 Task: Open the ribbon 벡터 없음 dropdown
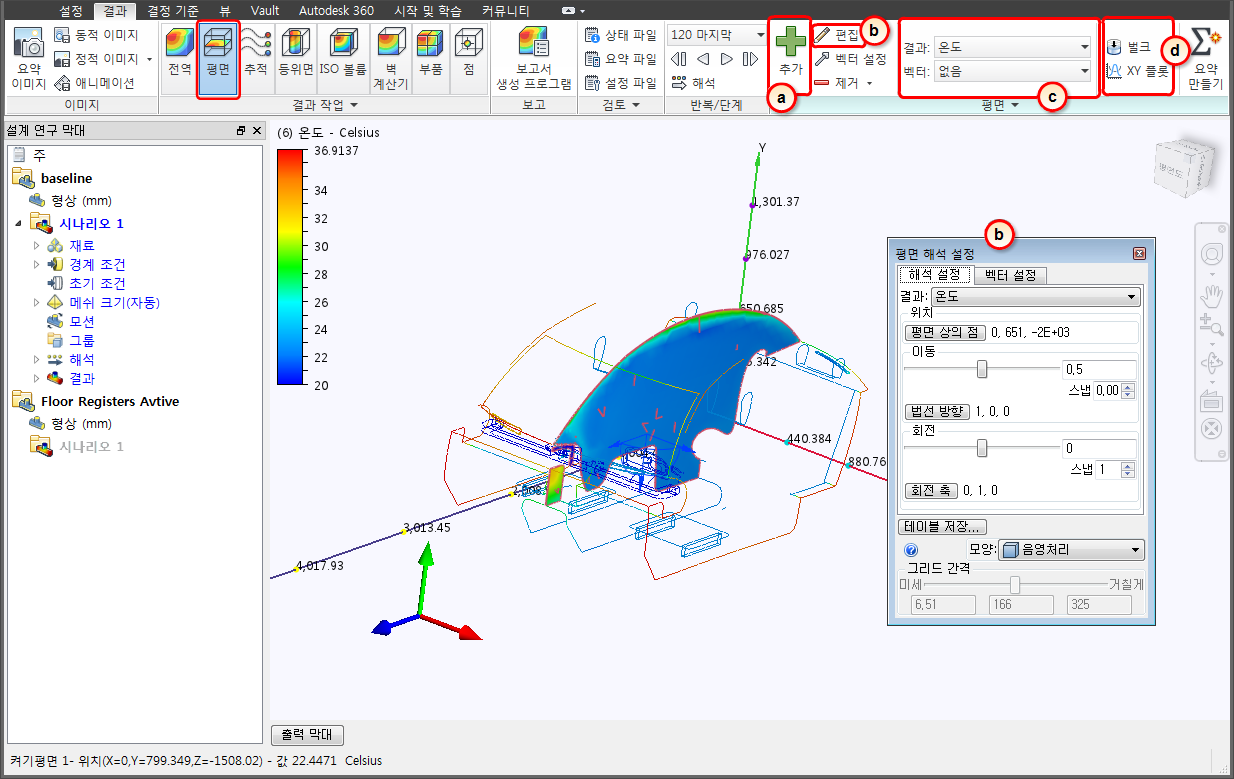(x=1011, y=71)
